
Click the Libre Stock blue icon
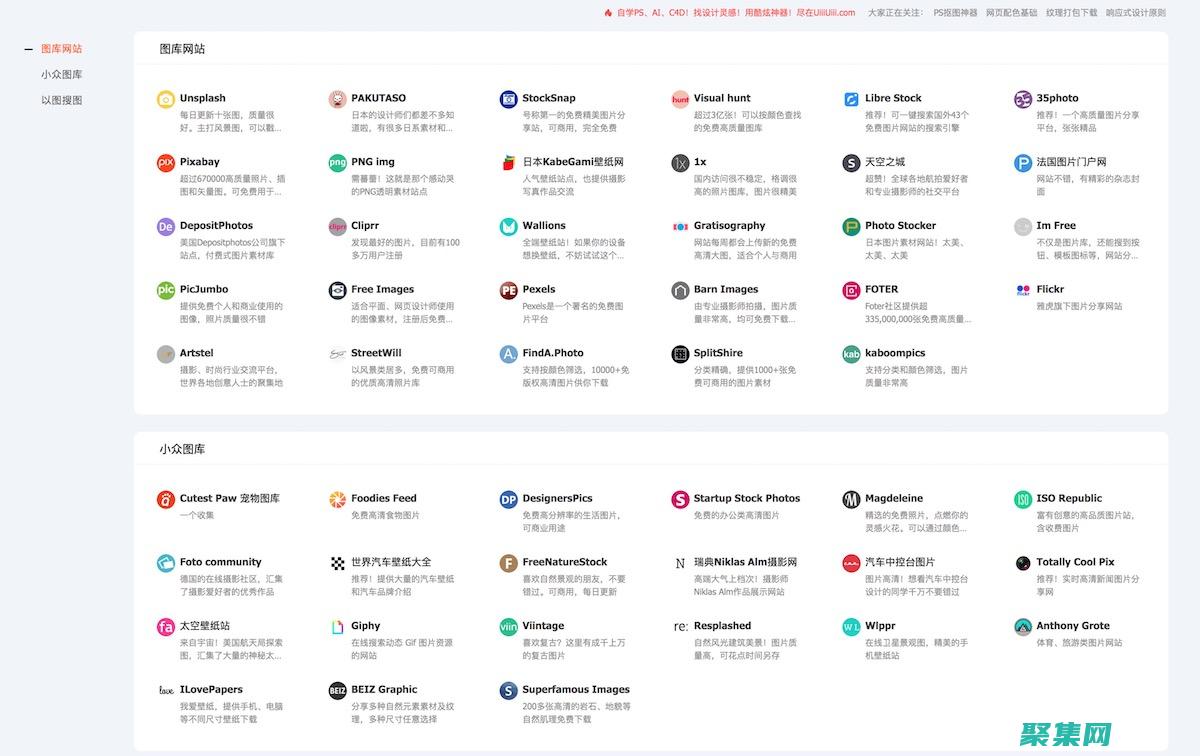click(851, 99)
